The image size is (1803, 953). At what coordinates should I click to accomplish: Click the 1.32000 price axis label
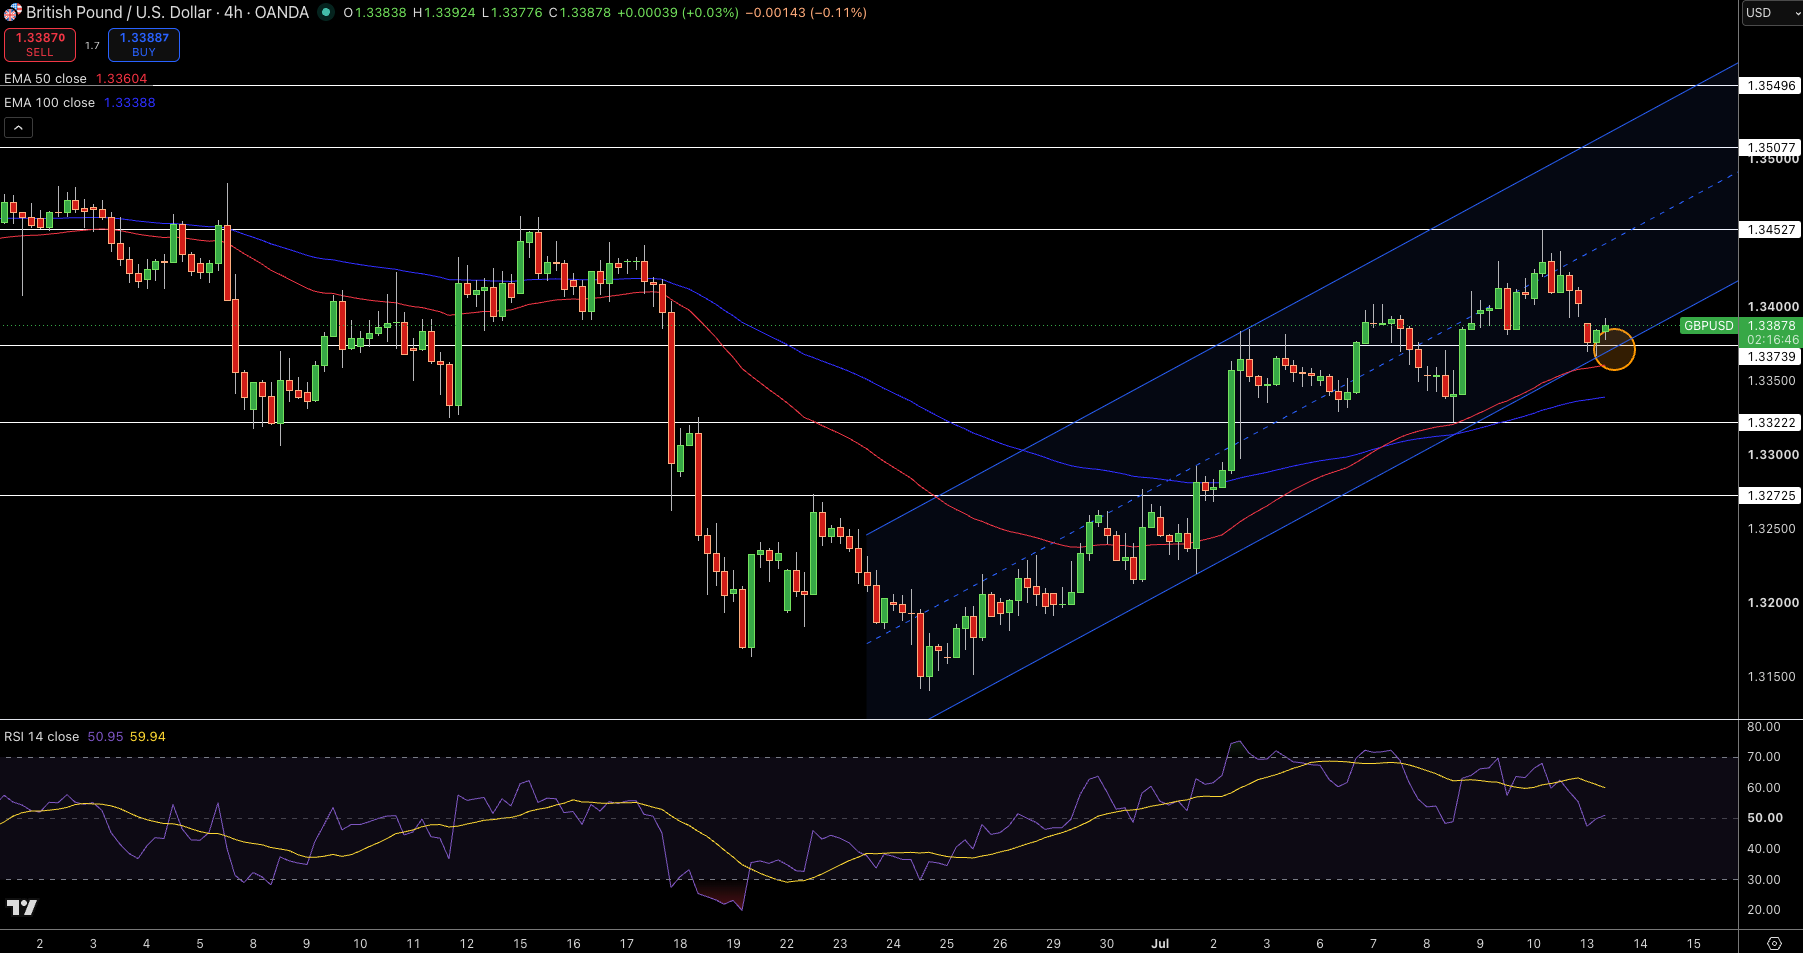tap(1771, 602)
